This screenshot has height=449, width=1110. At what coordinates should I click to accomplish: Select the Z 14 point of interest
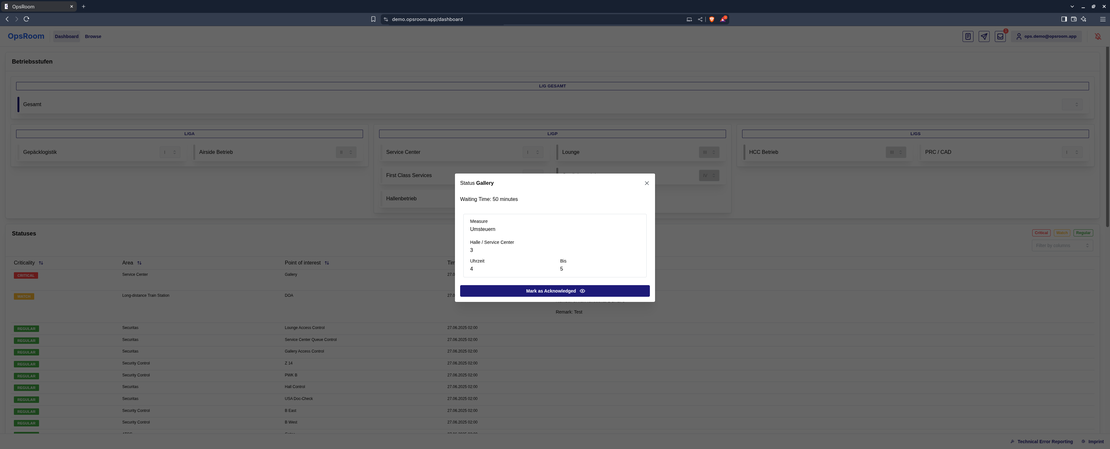click(x=287, y=363)
